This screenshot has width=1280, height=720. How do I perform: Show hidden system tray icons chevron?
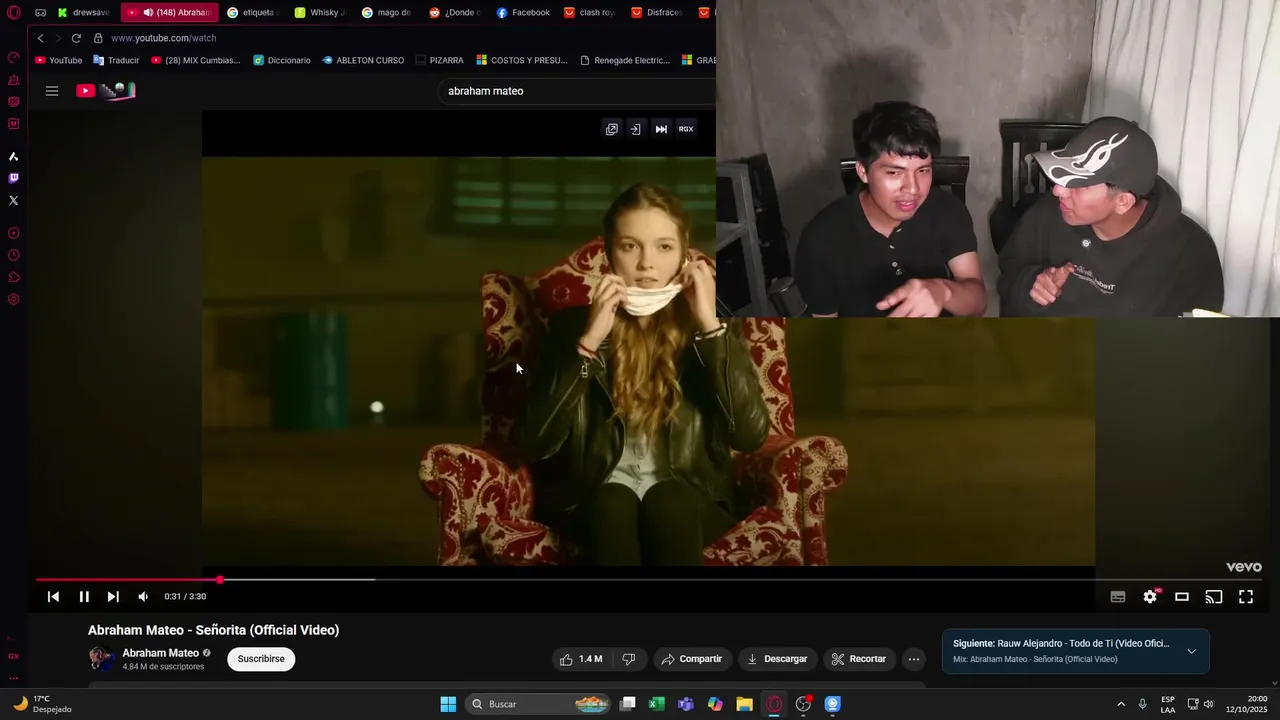[1120, 704]
